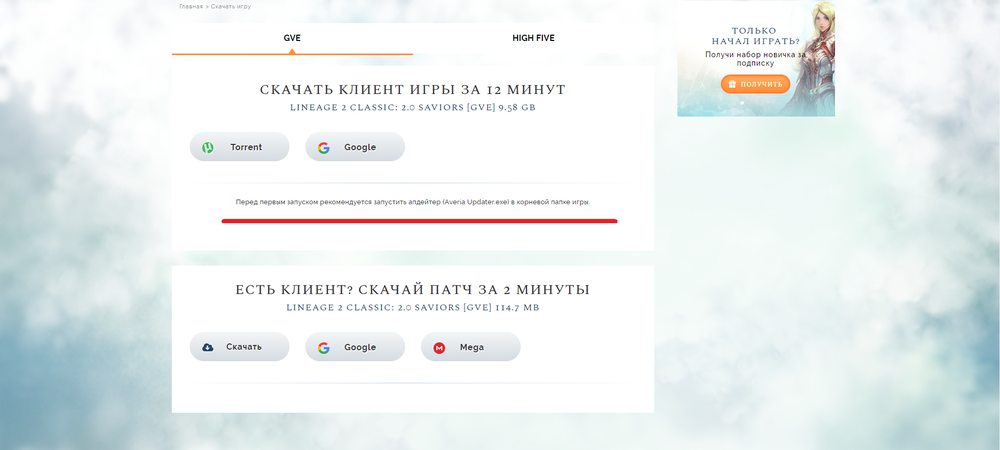The width and height of the screenshot is (1000, 450).
Task: Switch to the GVE tab
Action: click(x=292, y=38)
